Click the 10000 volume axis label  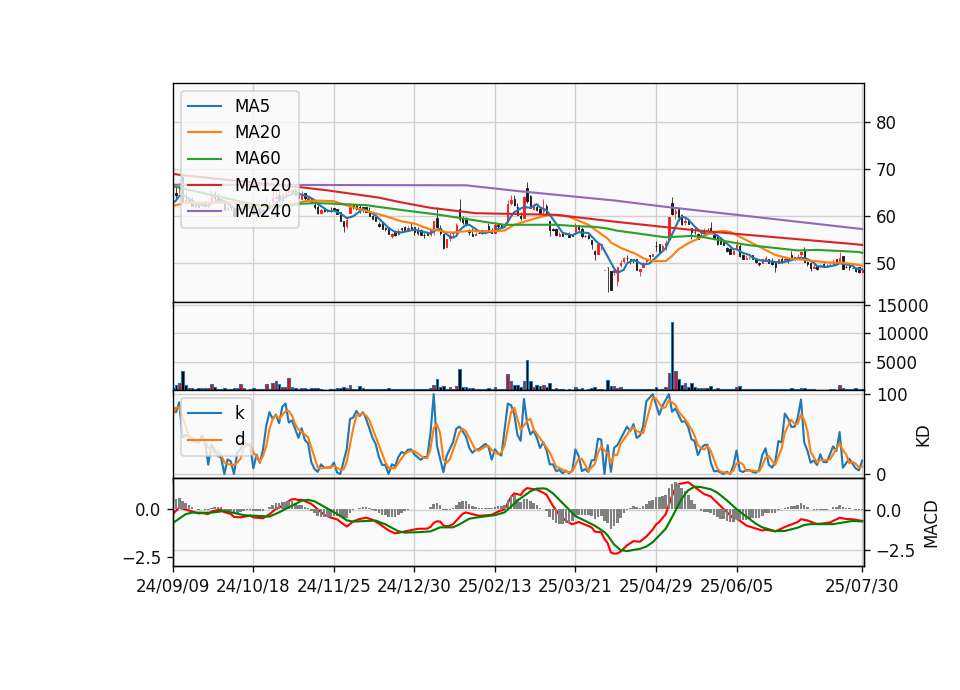coord(902,334)
